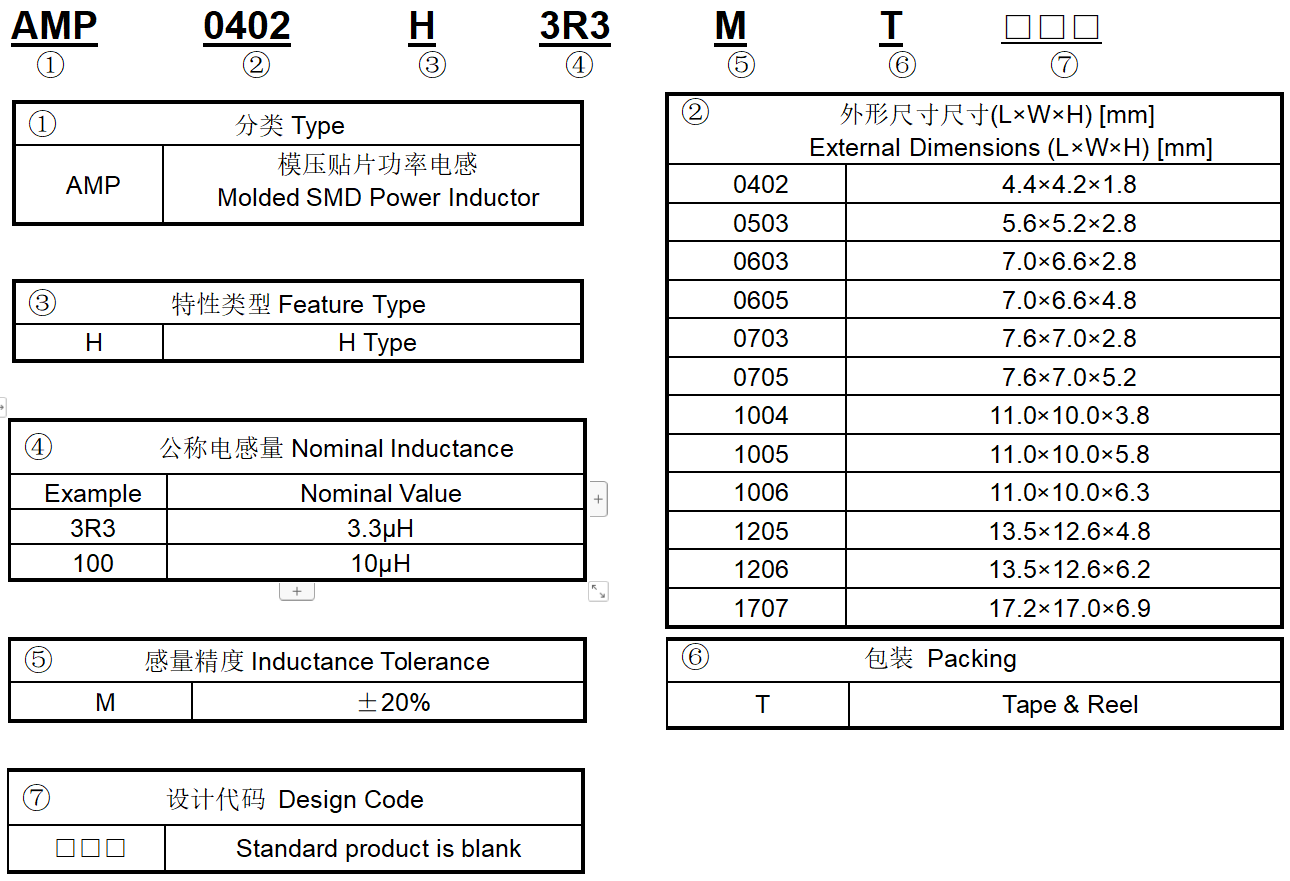Click the '±20%' tolerance cell
This screenshot has height=881, width=1290.
(388, 703)
